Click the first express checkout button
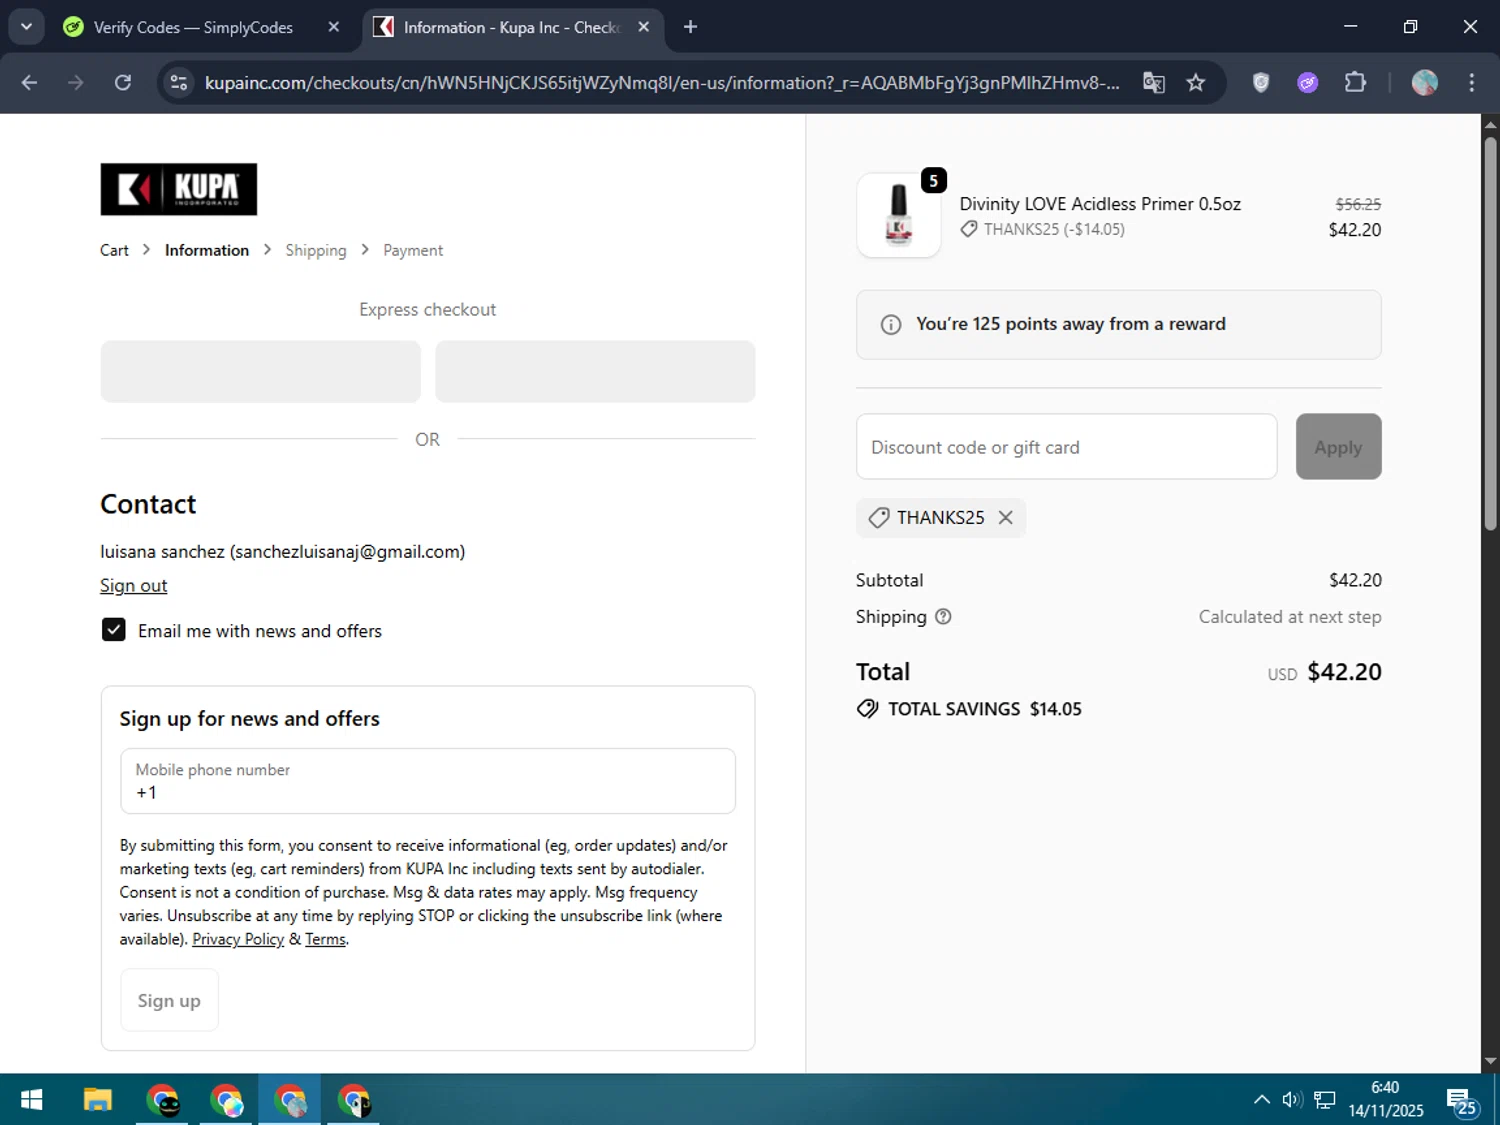Screen dimensions: 1500x1125 (260, 371)
